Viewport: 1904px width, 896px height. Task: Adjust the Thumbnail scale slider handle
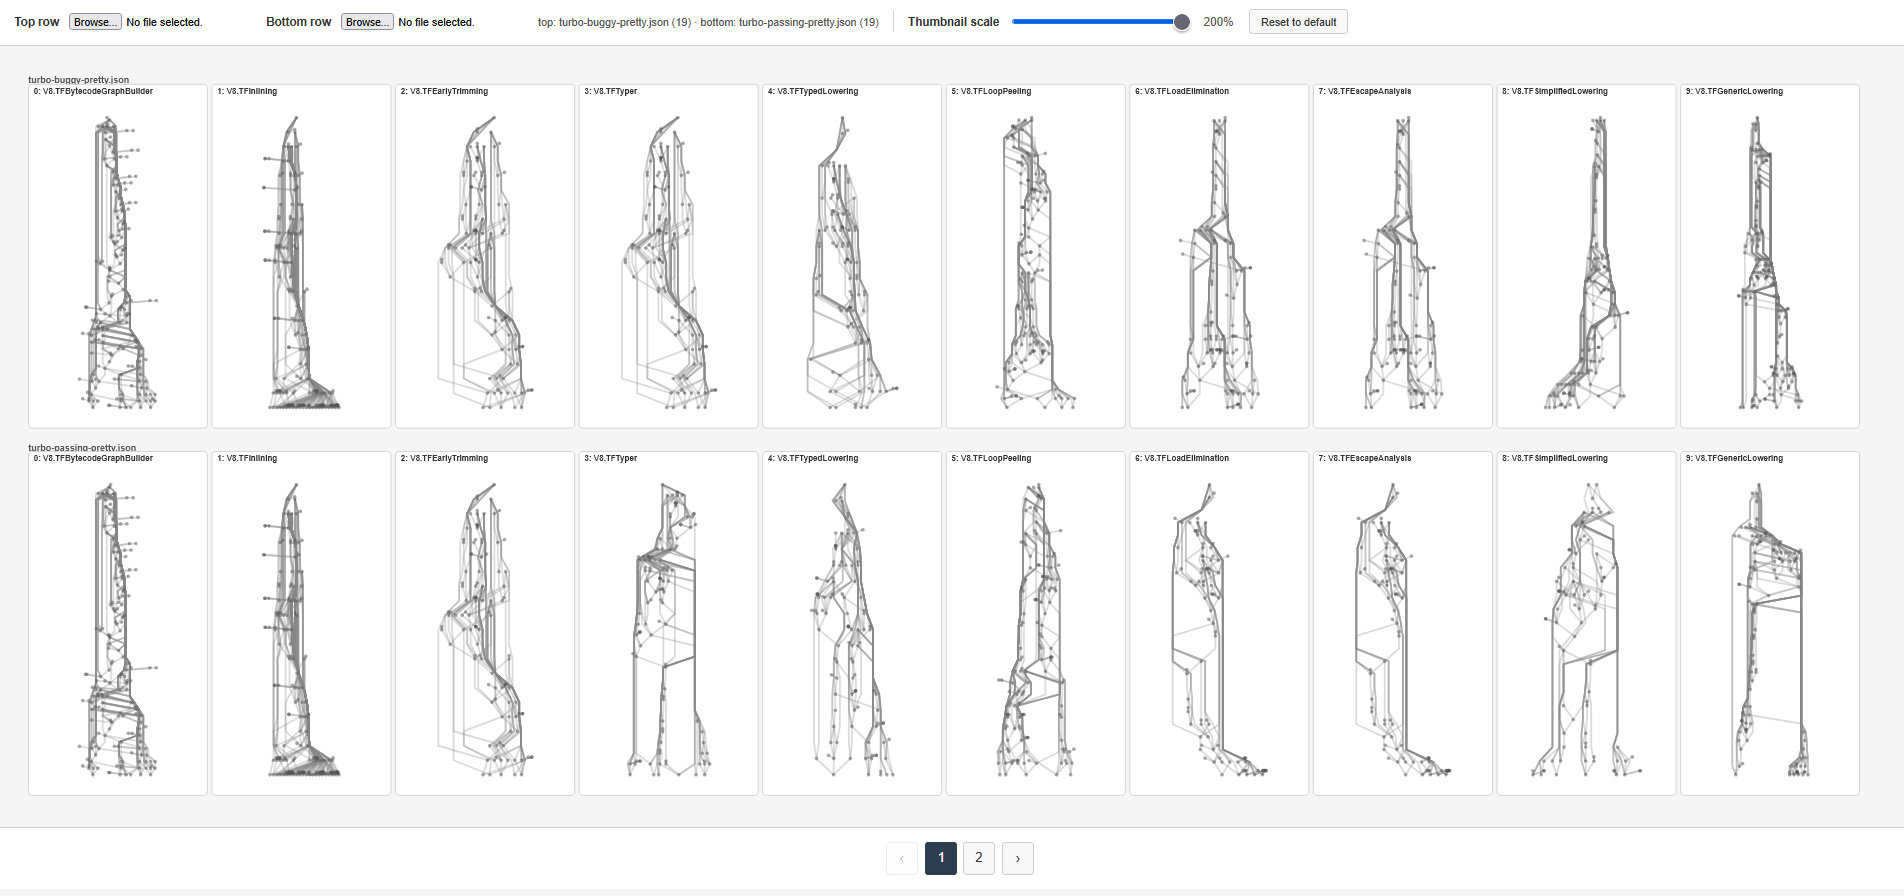(1181, 22)
